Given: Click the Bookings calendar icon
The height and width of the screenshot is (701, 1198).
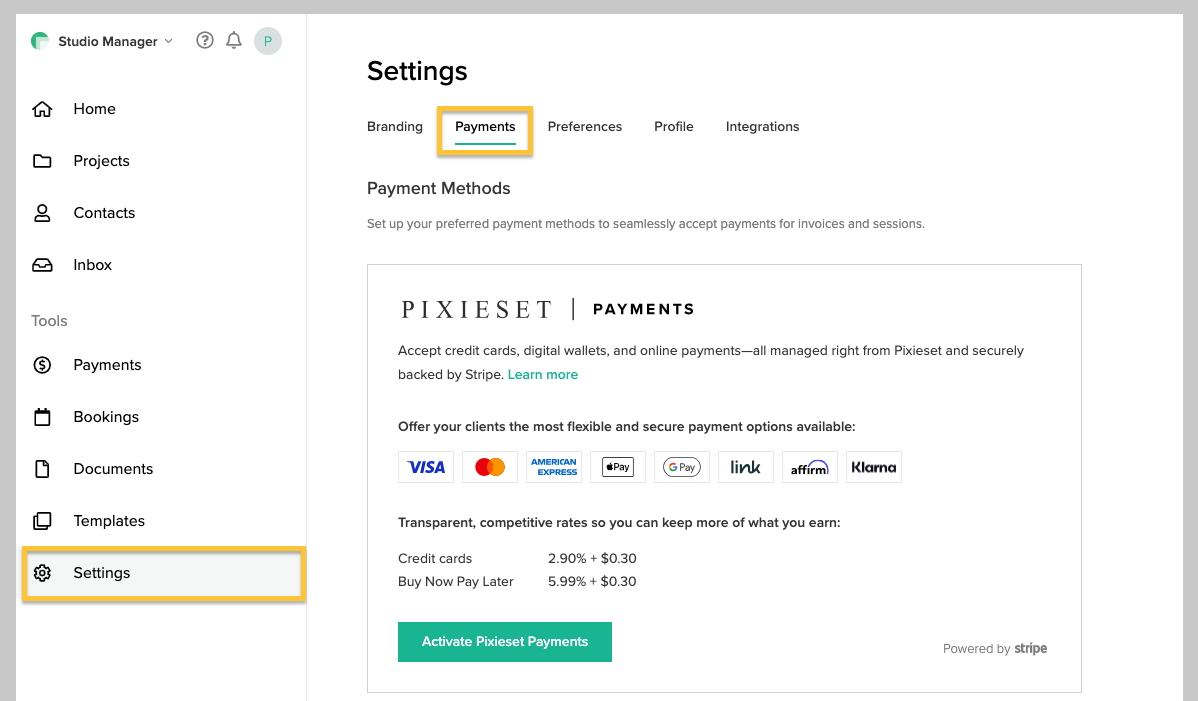Looking at the screenshot, I should 42,417.
